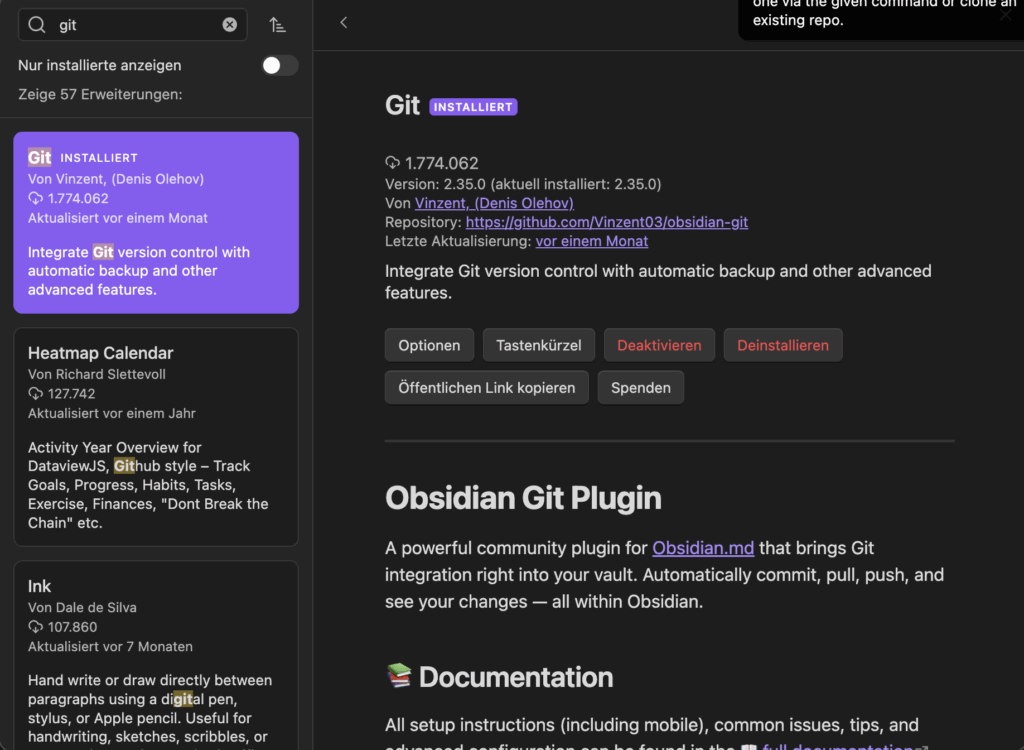Open the Ink plugin entry
The width and height of the screenshot is (1024, 750).
point(155,650)
